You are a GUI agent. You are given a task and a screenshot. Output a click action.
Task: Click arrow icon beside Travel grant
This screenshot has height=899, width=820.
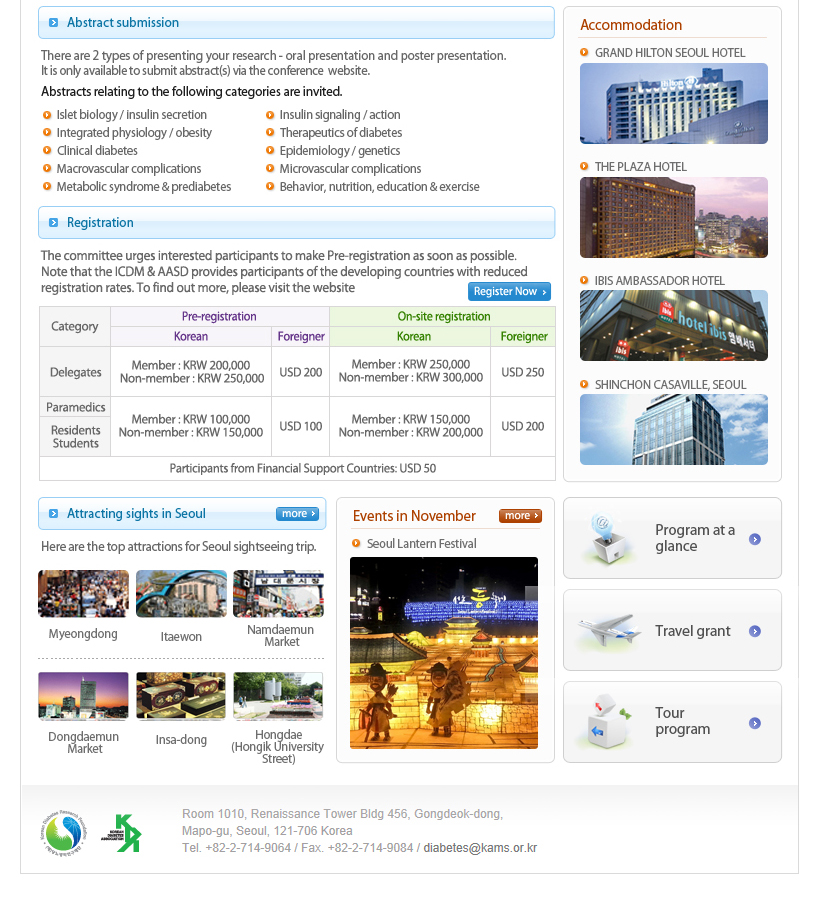(755, 631)
